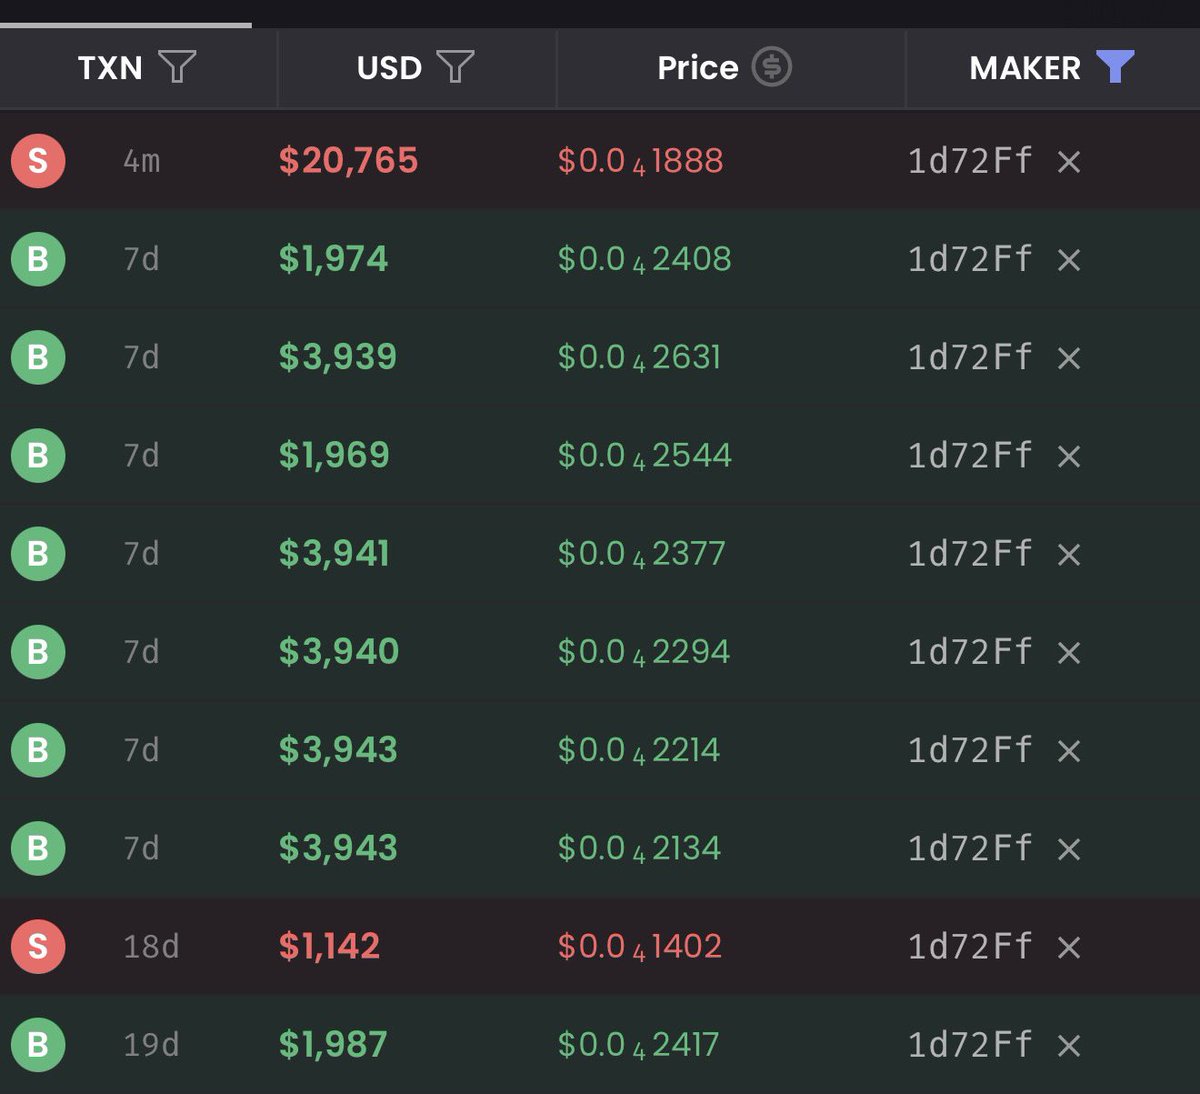Screen dimensions: 1200x1094
Task: Click the 18d transaction age
Action: (x=151, y=946)
